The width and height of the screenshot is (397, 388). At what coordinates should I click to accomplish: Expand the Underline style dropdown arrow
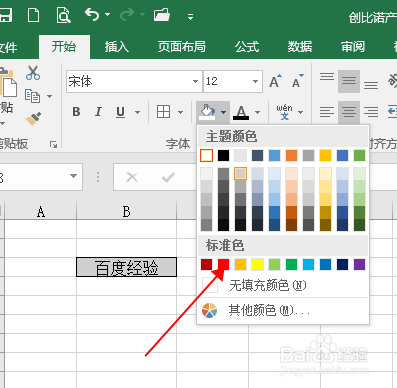click(x=137, y=112)
